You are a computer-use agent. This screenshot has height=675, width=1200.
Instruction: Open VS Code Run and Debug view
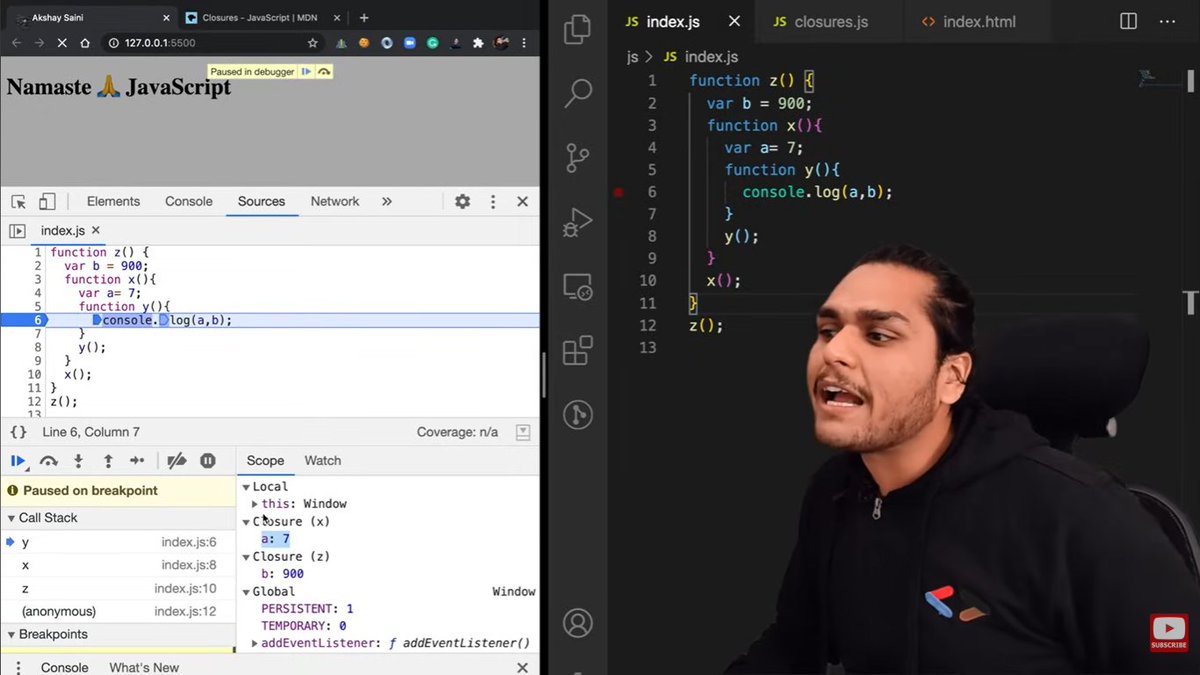(x=578, y=222)
